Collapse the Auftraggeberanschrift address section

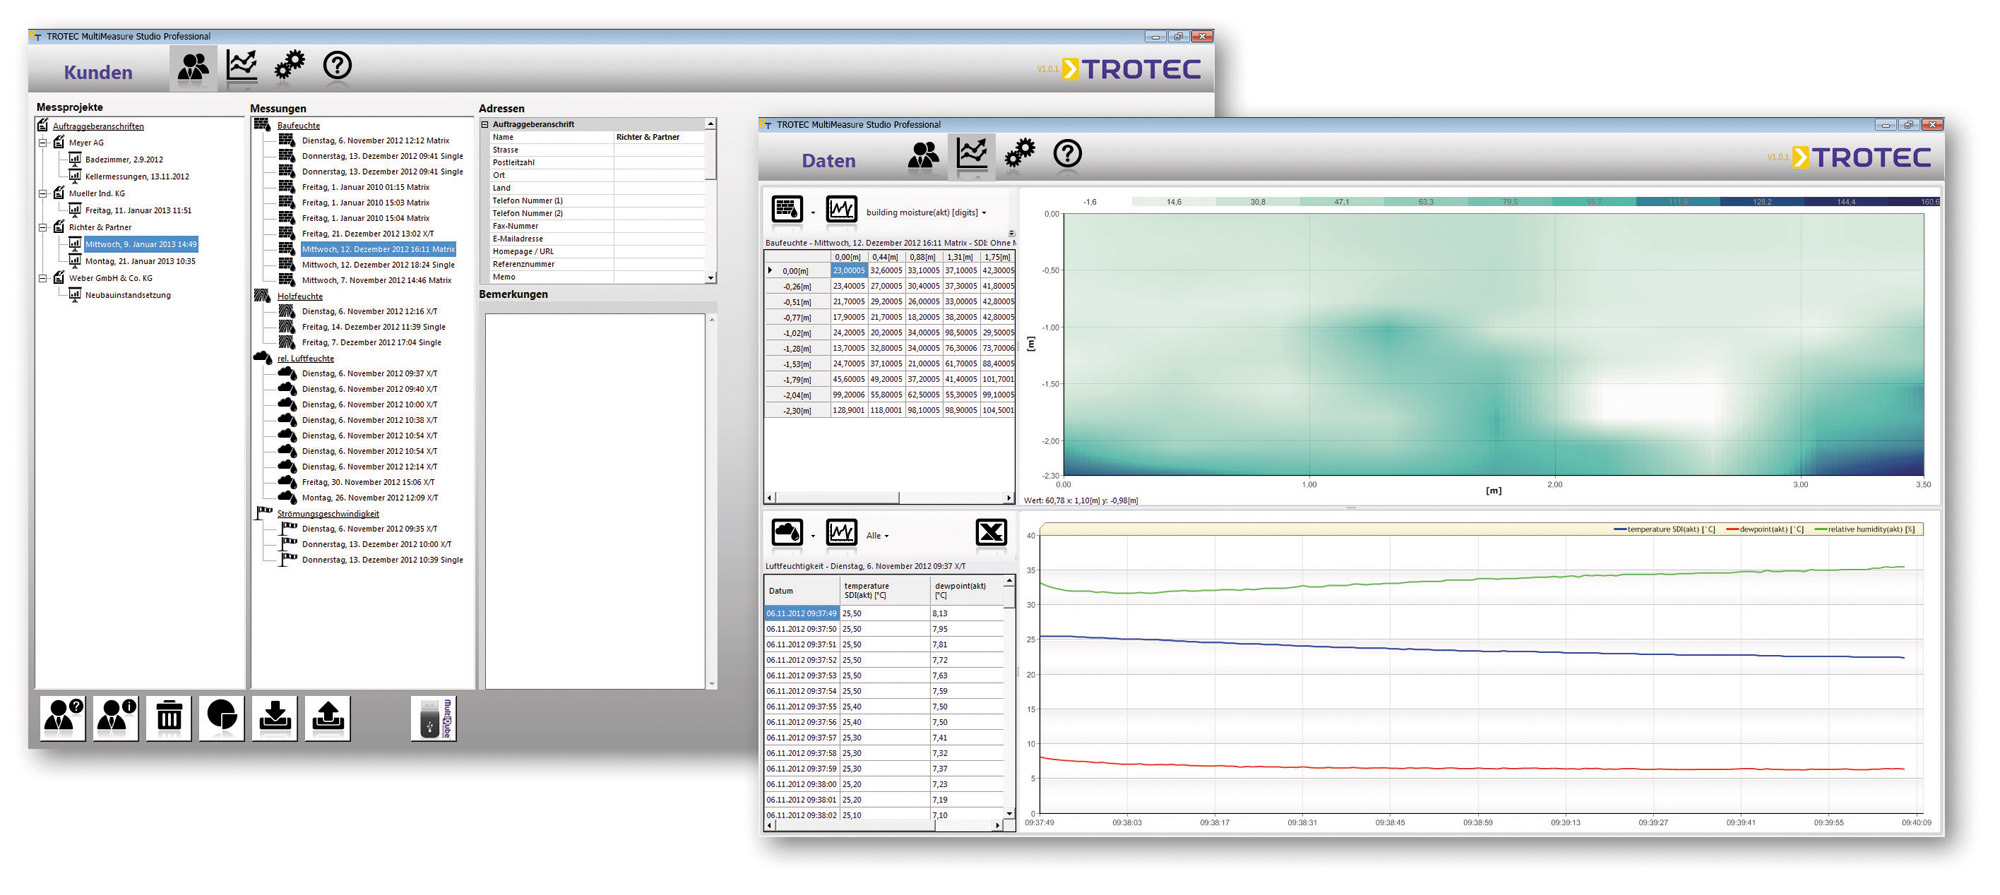(x=485, y=125)
